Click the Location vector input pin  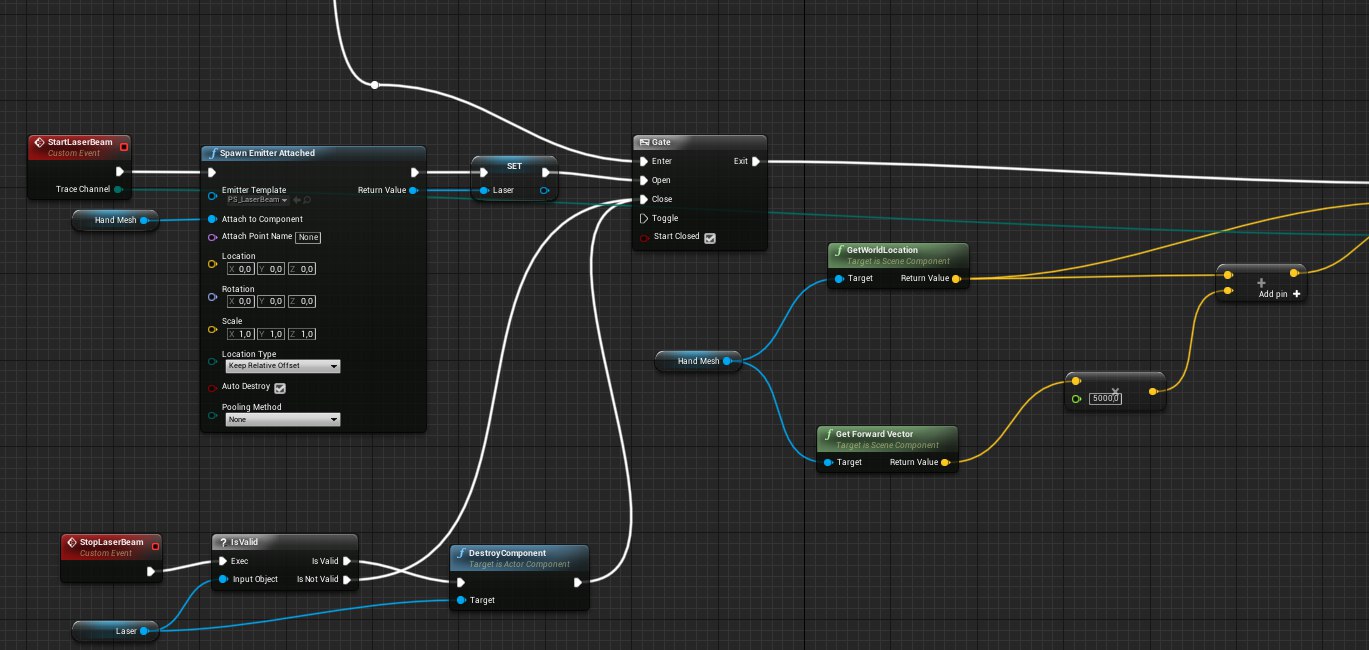212,264
